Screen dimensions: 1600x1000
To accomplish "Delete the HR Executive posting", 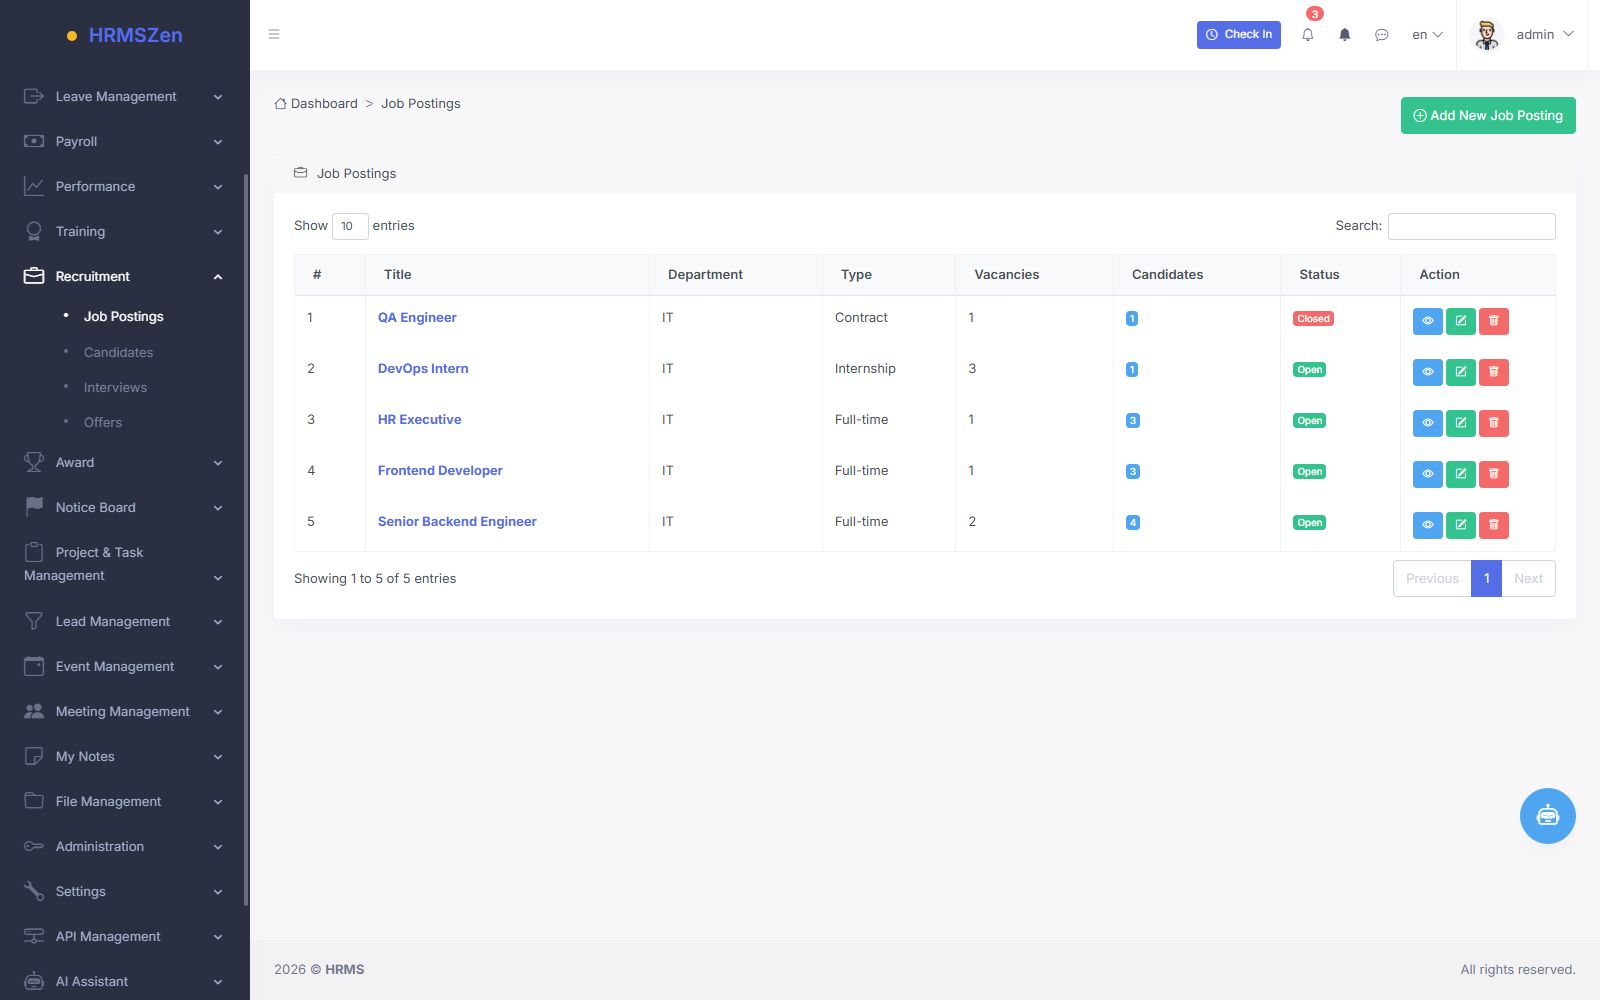I will (1494, 423).
